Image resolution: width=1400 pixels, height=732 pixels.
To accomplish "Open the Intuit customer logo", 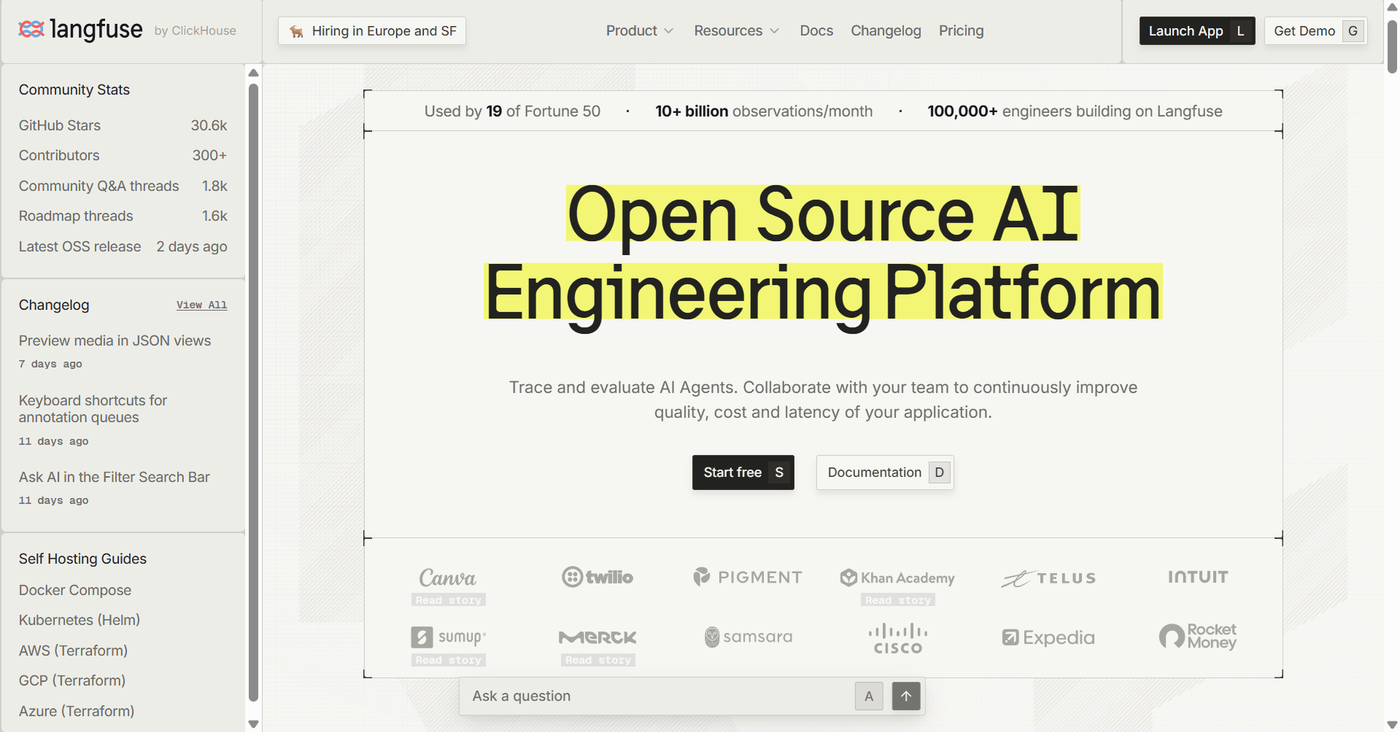I will [1198, 577].
